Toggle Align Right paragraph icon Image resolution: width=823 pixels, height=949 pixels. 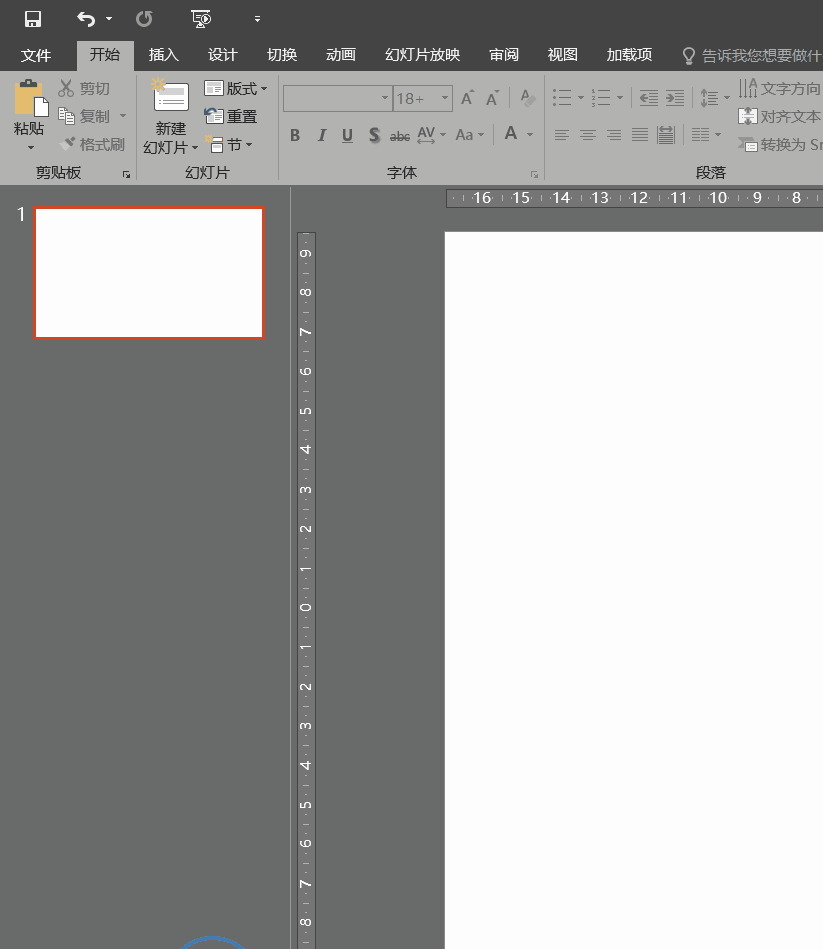click(x=614, y=134)
